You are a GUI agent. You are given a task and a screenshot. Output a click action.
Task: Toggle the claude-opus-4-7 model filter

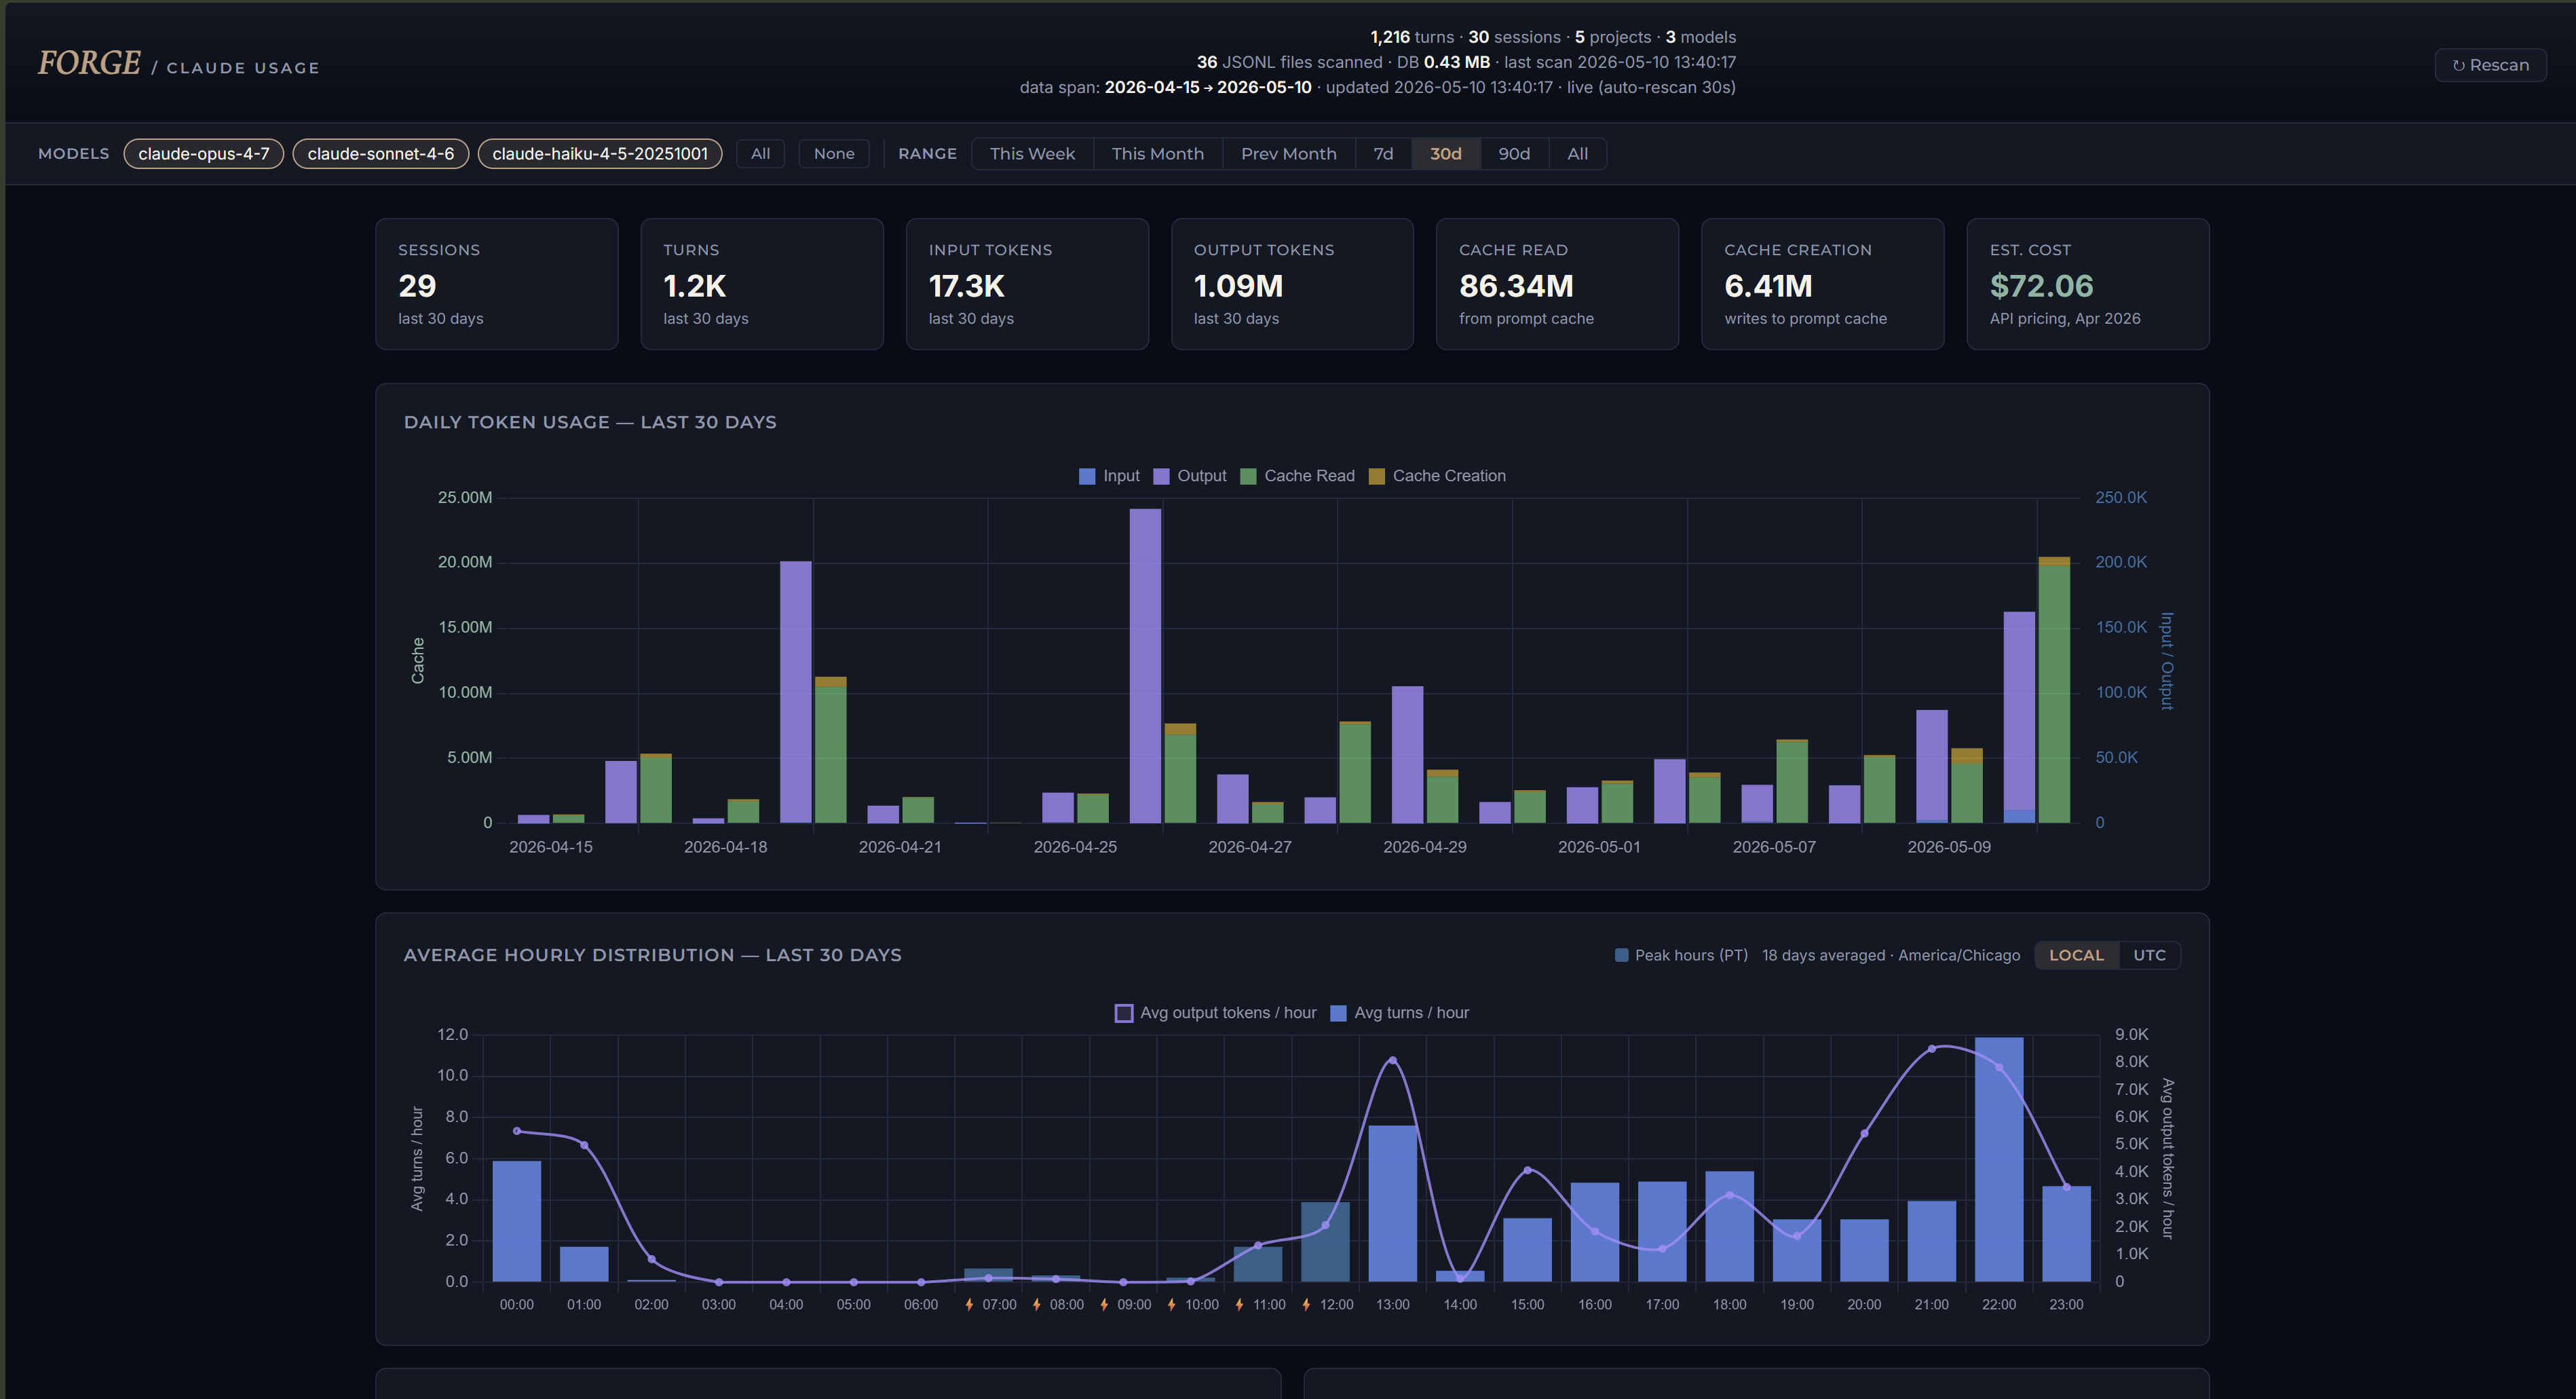pyautogui.click(x=204, y=154)
